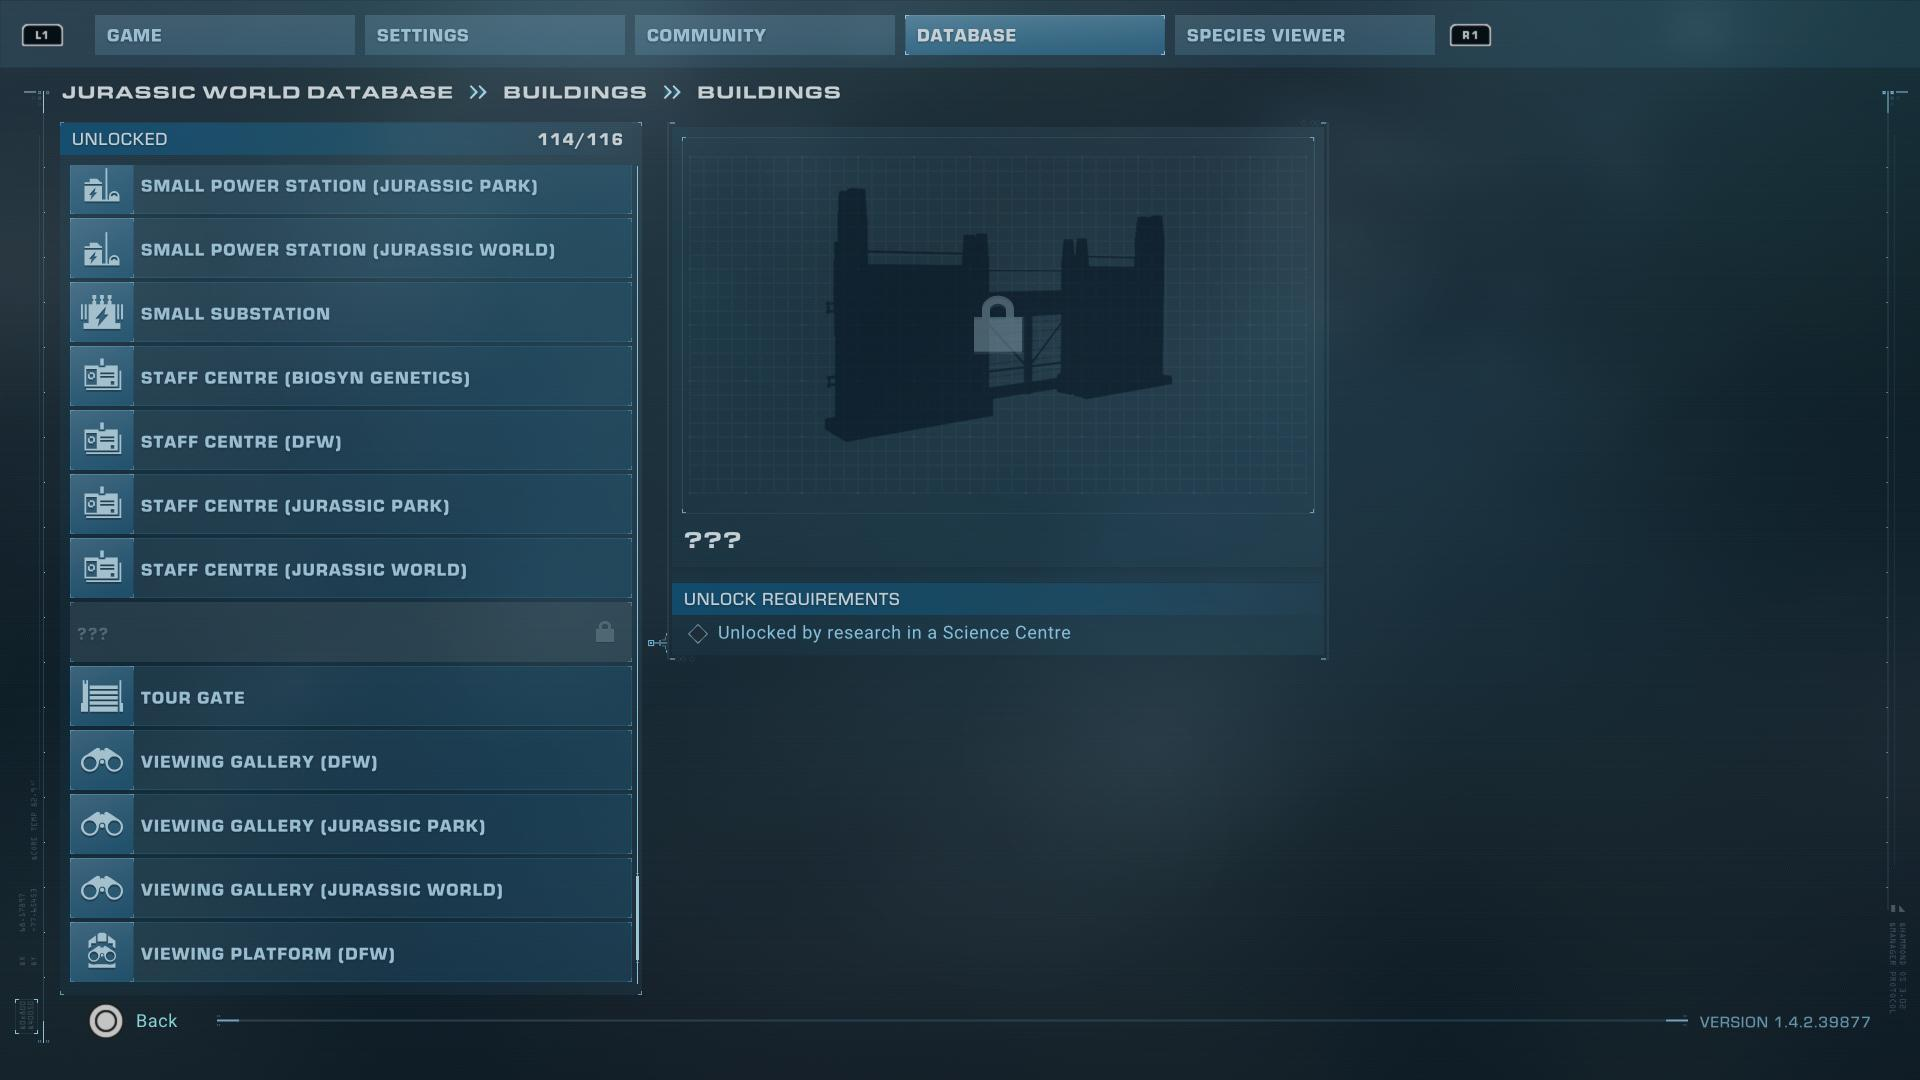Go to Jurassic World Database breadcrumb
Image resolution: width=1920 pixels, height=1080 pixels.
coord(257,92)
